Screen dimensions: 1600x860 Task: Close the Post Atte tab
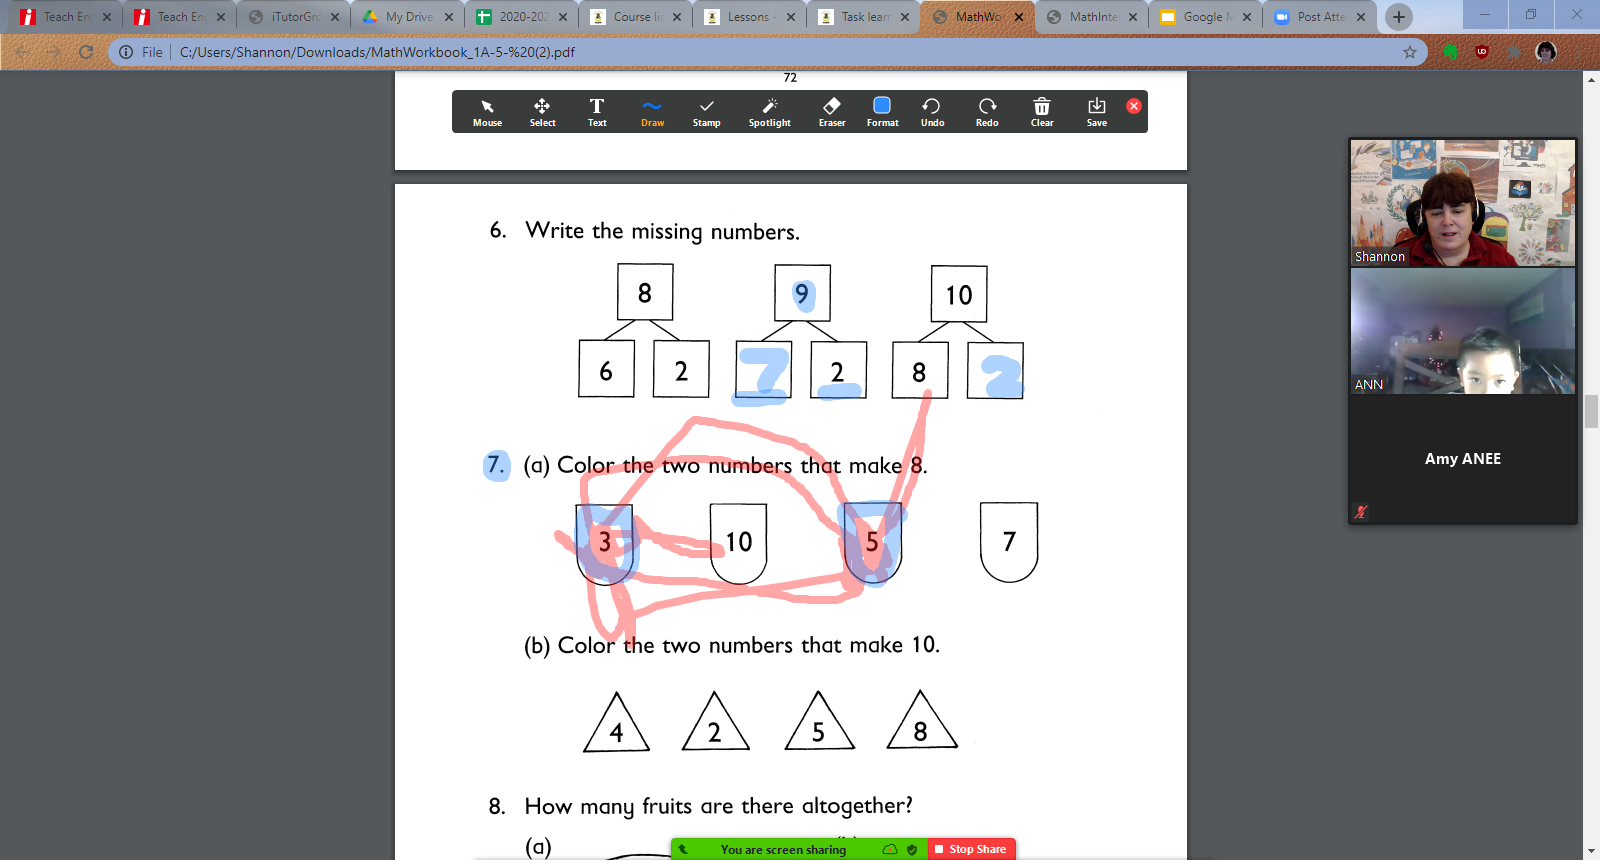[x=1361, y=17]
